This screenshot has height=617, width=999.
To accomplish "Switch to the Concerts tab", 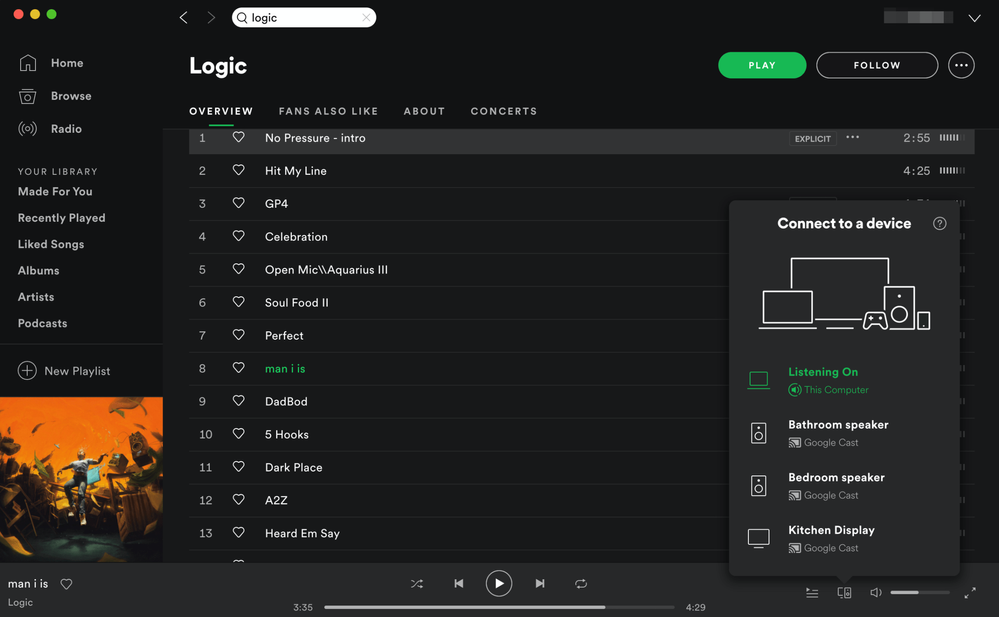I will (503, 111).
